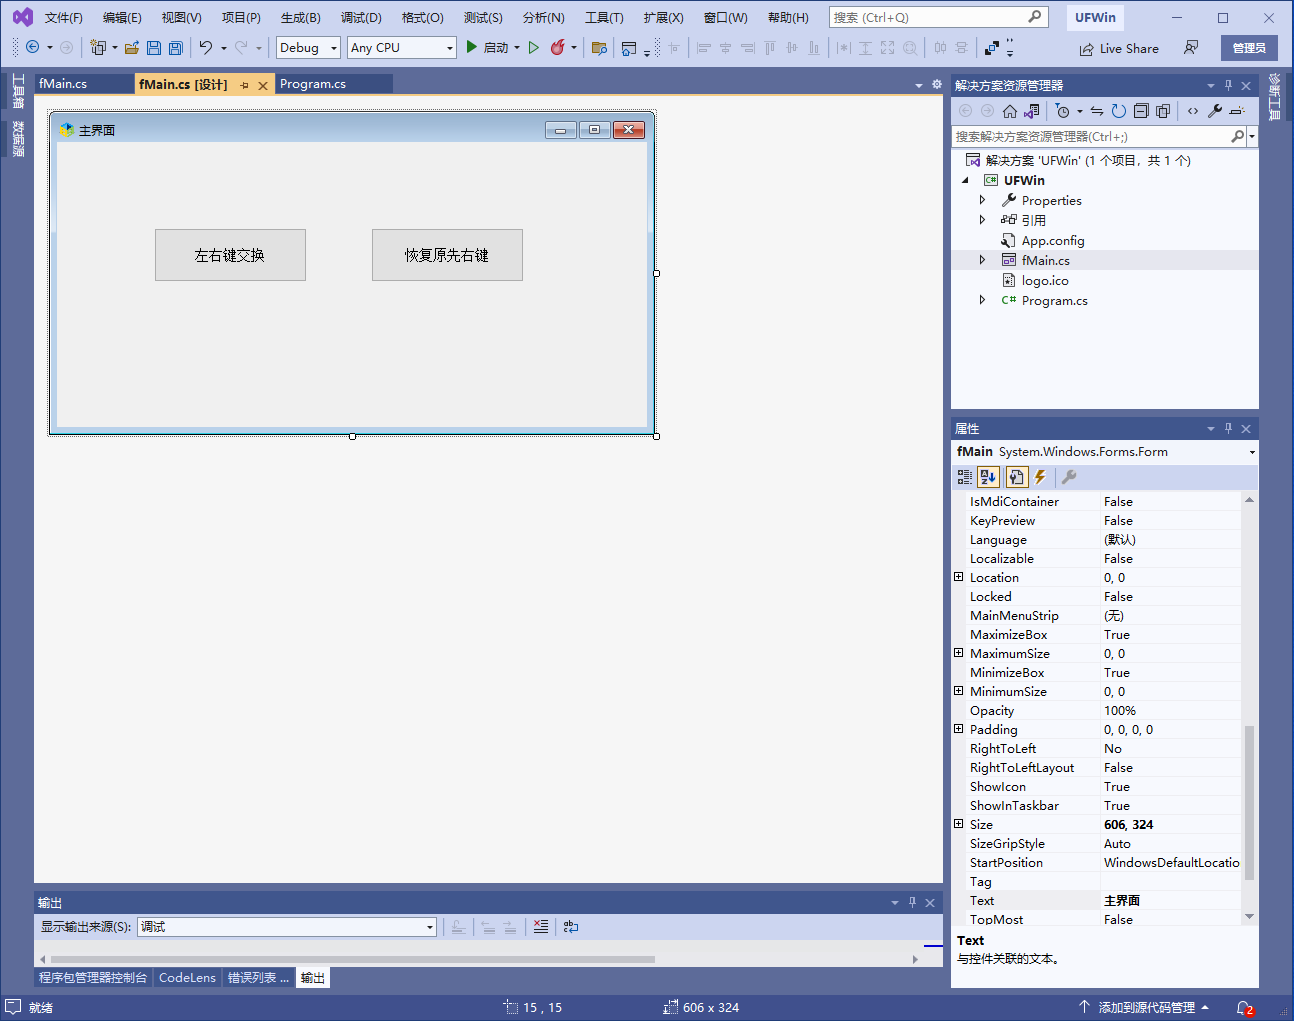Open the 工具(T) menu
The width and height of the screenshot is (1294, 1021).
(604, 18)
